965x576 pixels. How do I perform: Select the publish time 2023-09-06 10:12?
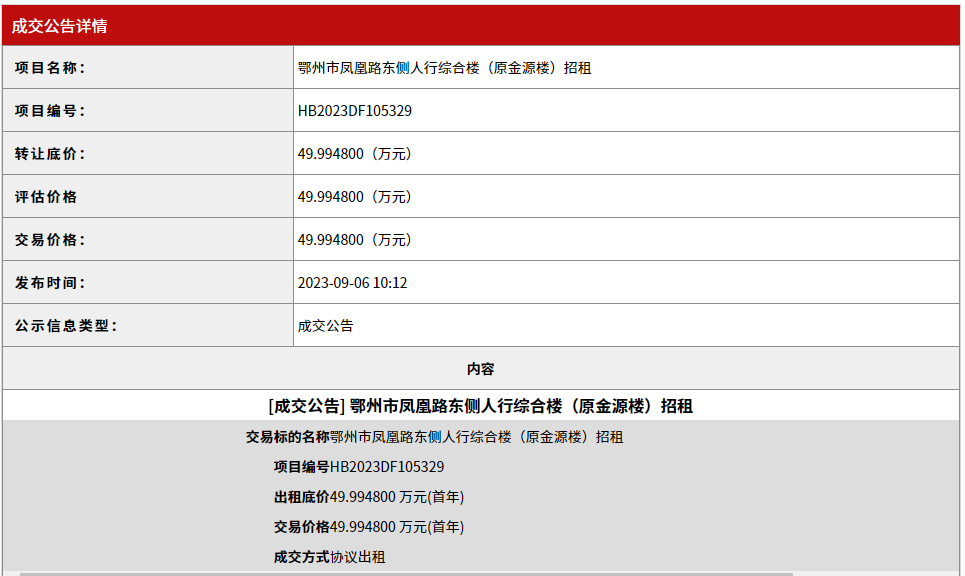click(353, 283)
